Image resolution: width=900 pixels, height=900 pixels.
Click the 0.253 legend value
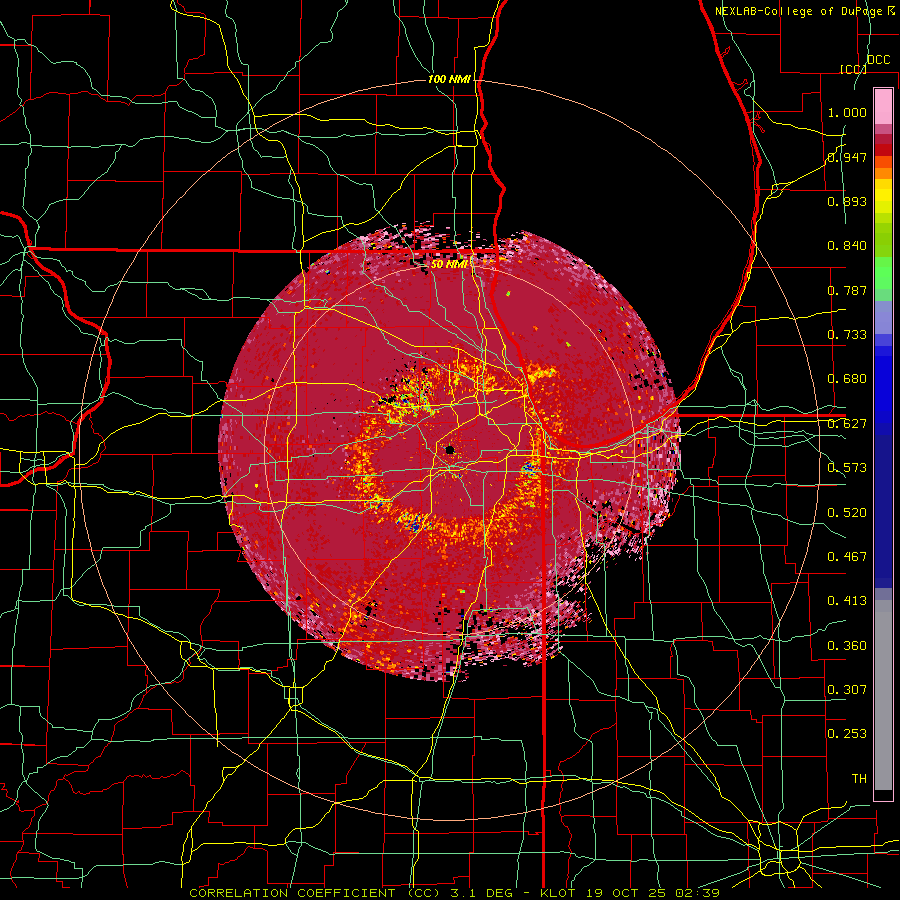pos(847,734)
